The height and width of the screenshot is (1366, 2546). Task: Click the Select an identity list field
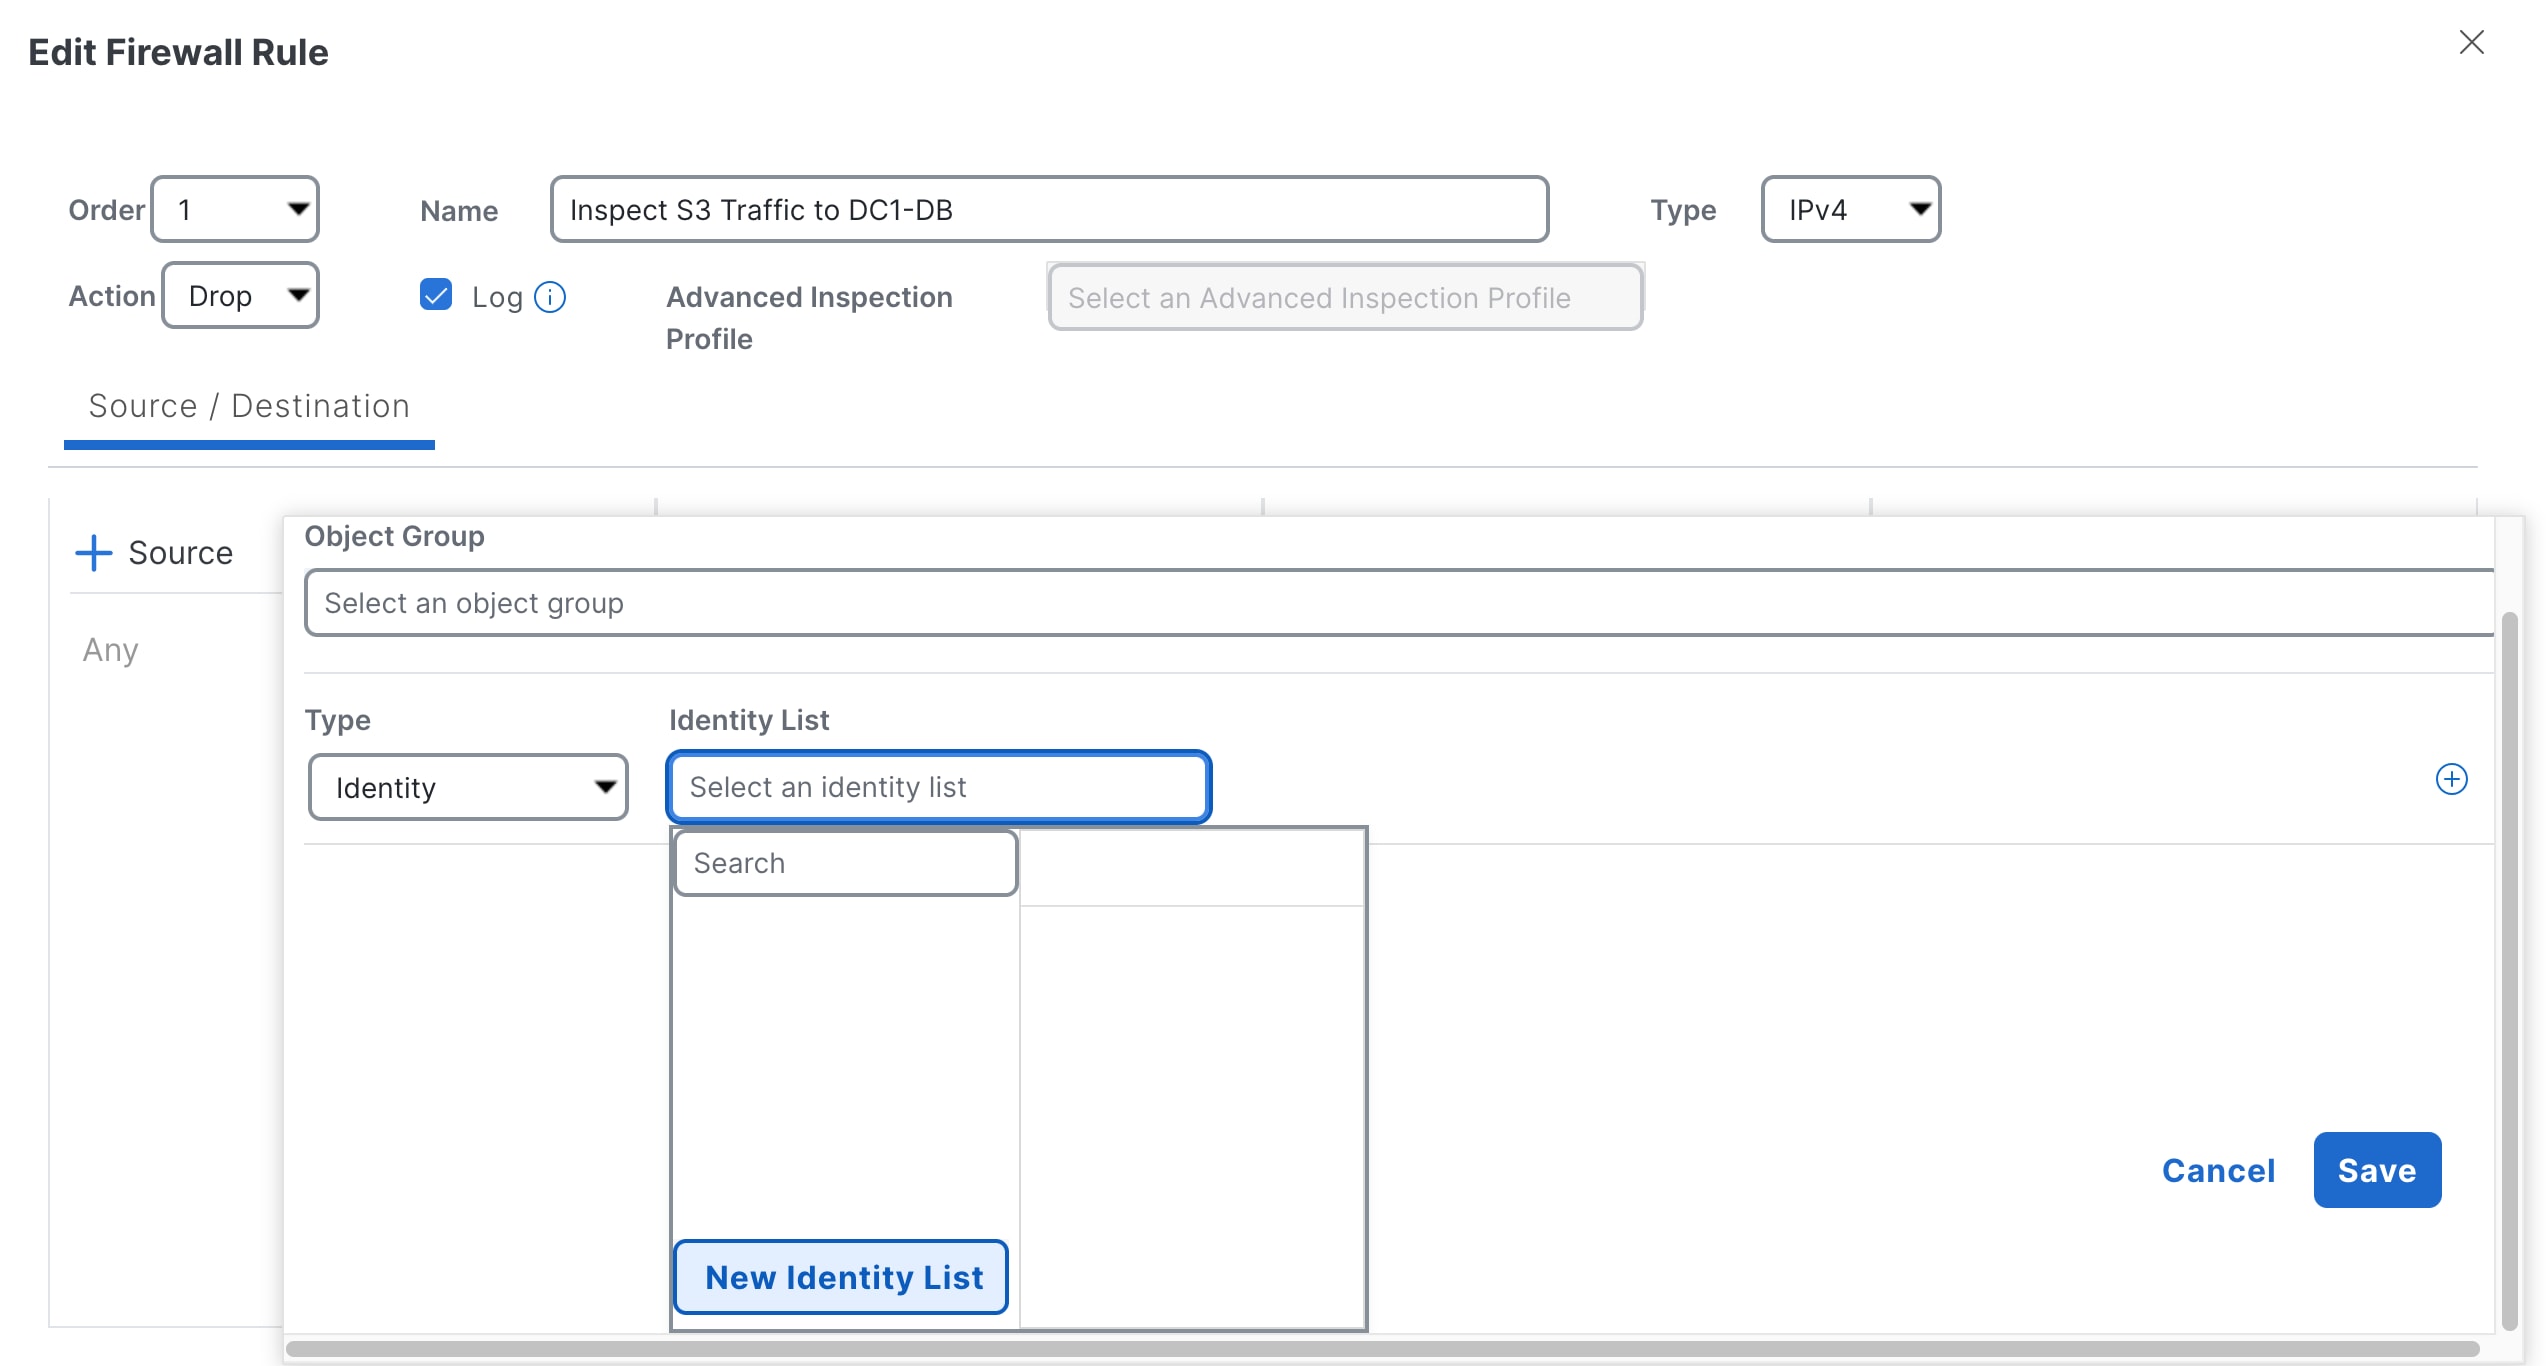click(x=938, y=787)
